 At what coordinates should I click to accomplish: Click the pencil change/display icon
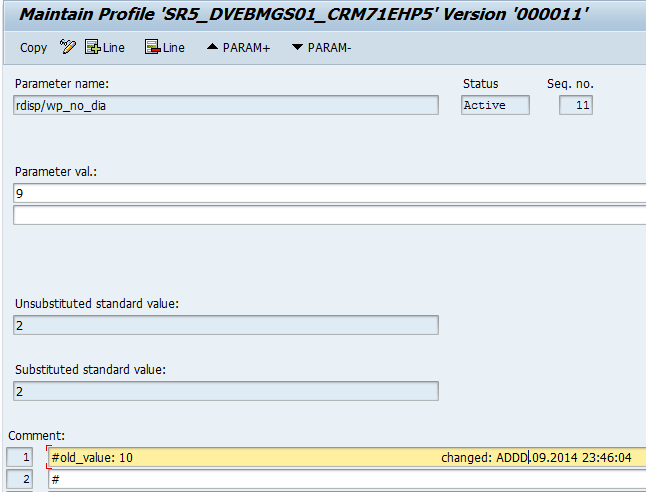tap(68, 47)
